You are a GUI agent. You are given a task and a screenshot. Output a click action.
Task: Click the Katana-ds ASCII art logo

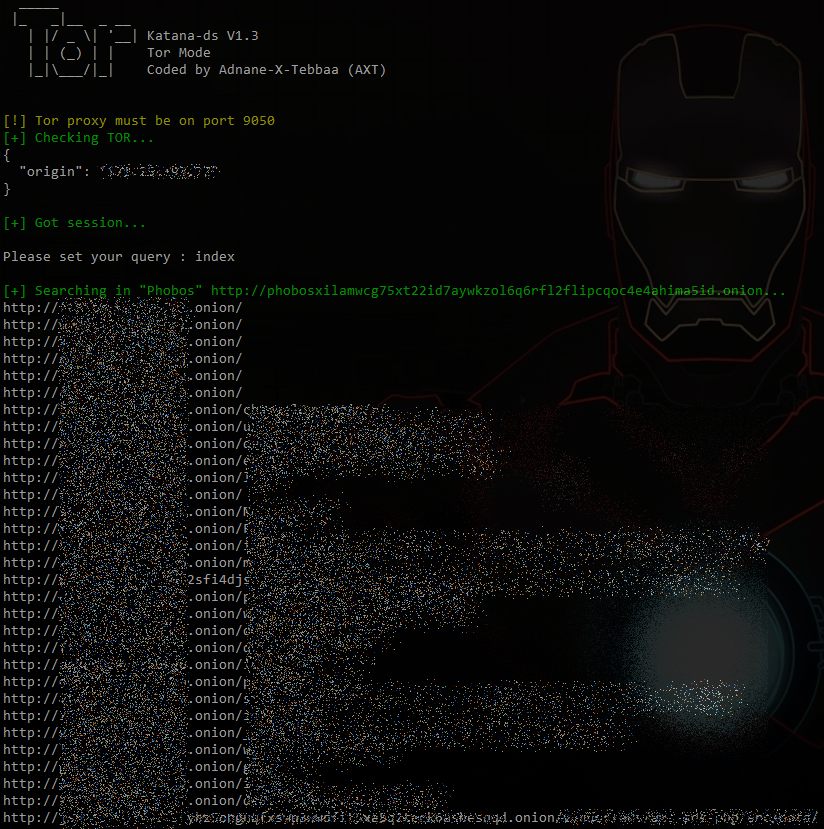[70, 52]
